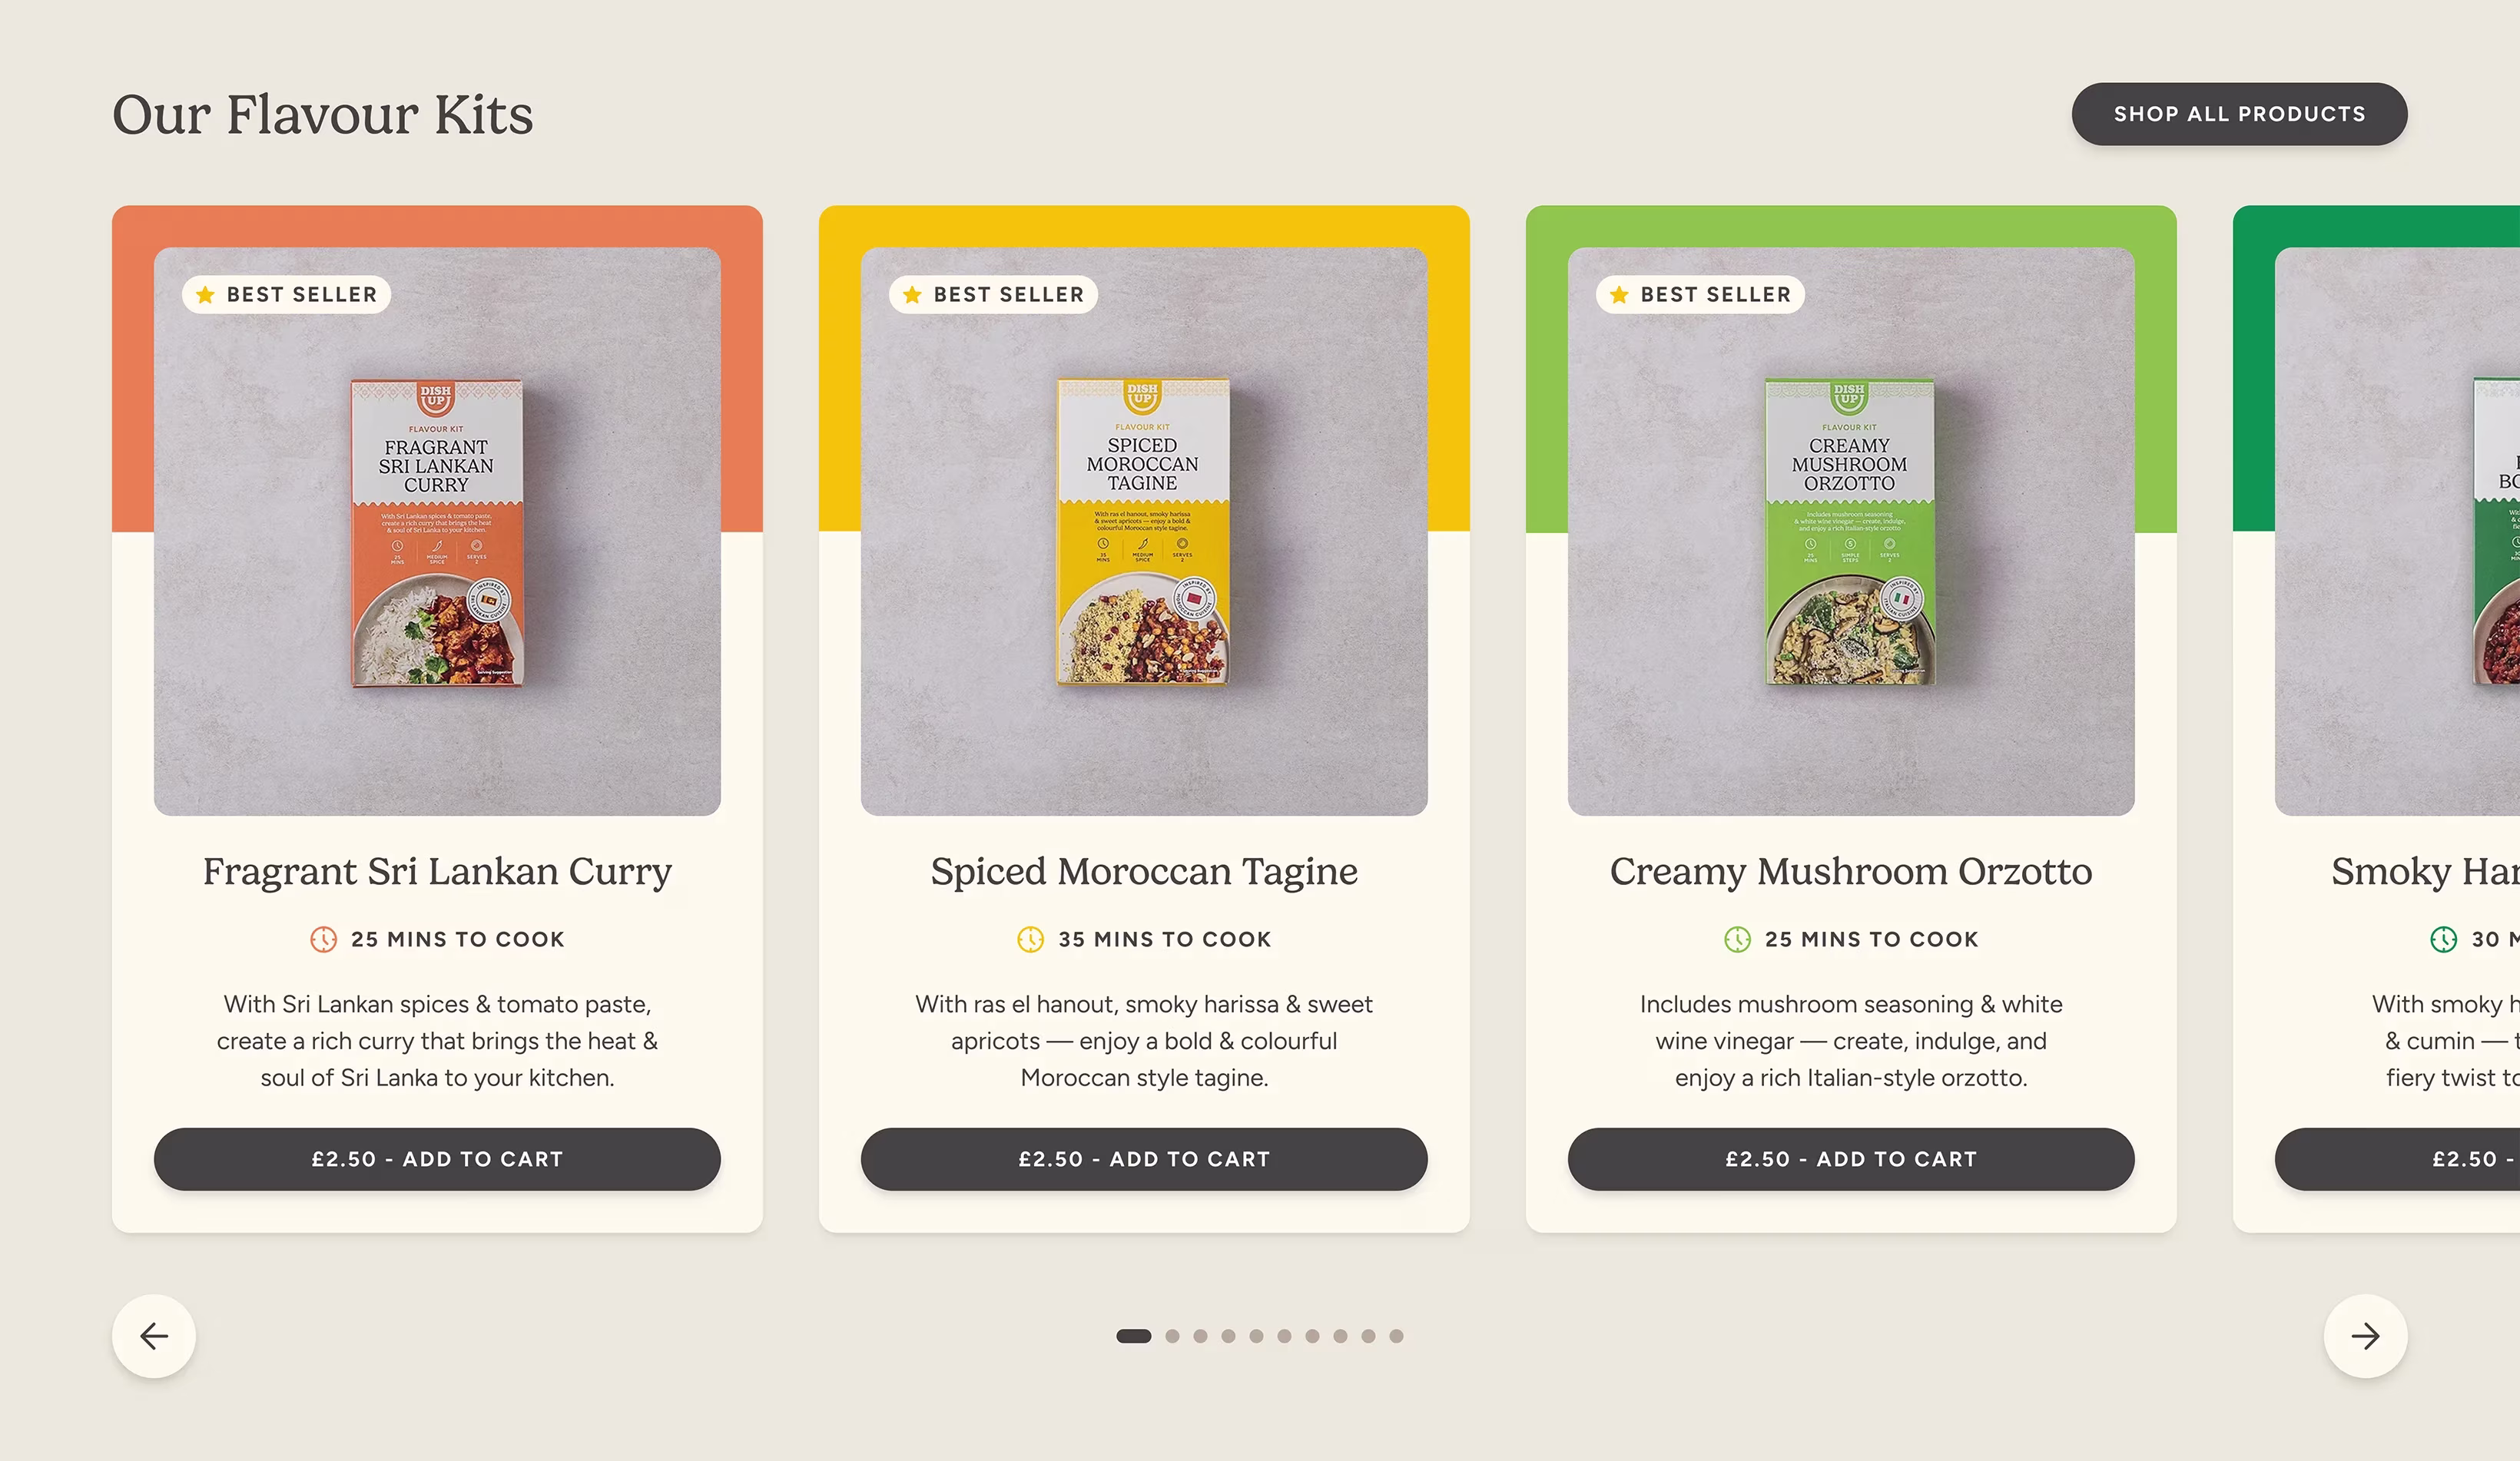
Task: Click the Best Seller star on Moroccan Tagine card
Action: pyautogui.click(x=912, y=294)
